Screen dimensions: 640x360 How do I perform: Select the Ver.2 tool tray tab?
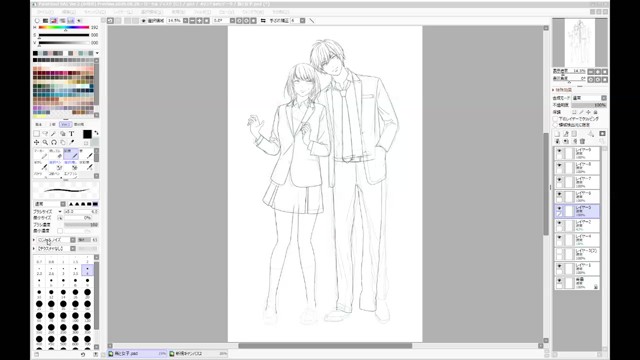(x=65, y=124)
